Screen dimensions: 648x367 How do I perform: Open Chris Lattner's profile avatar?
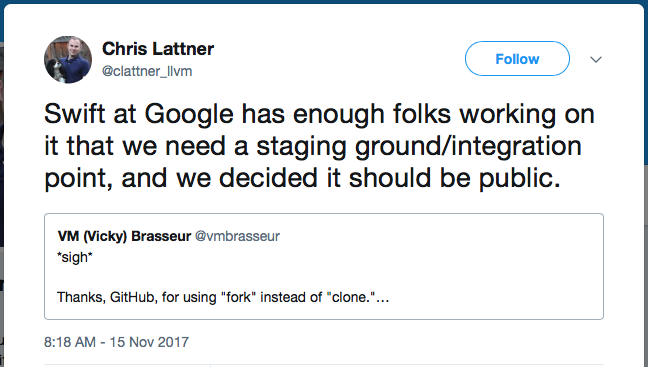tap(68, 60)
